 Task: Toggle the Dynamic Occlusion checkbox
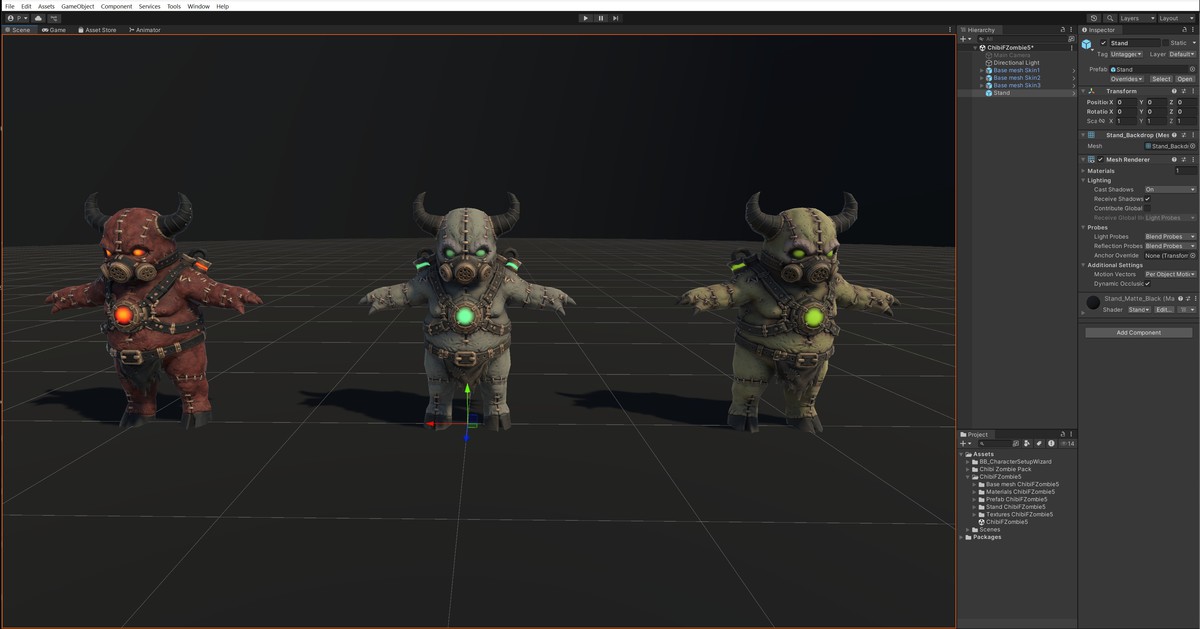tap(1148, 284)
